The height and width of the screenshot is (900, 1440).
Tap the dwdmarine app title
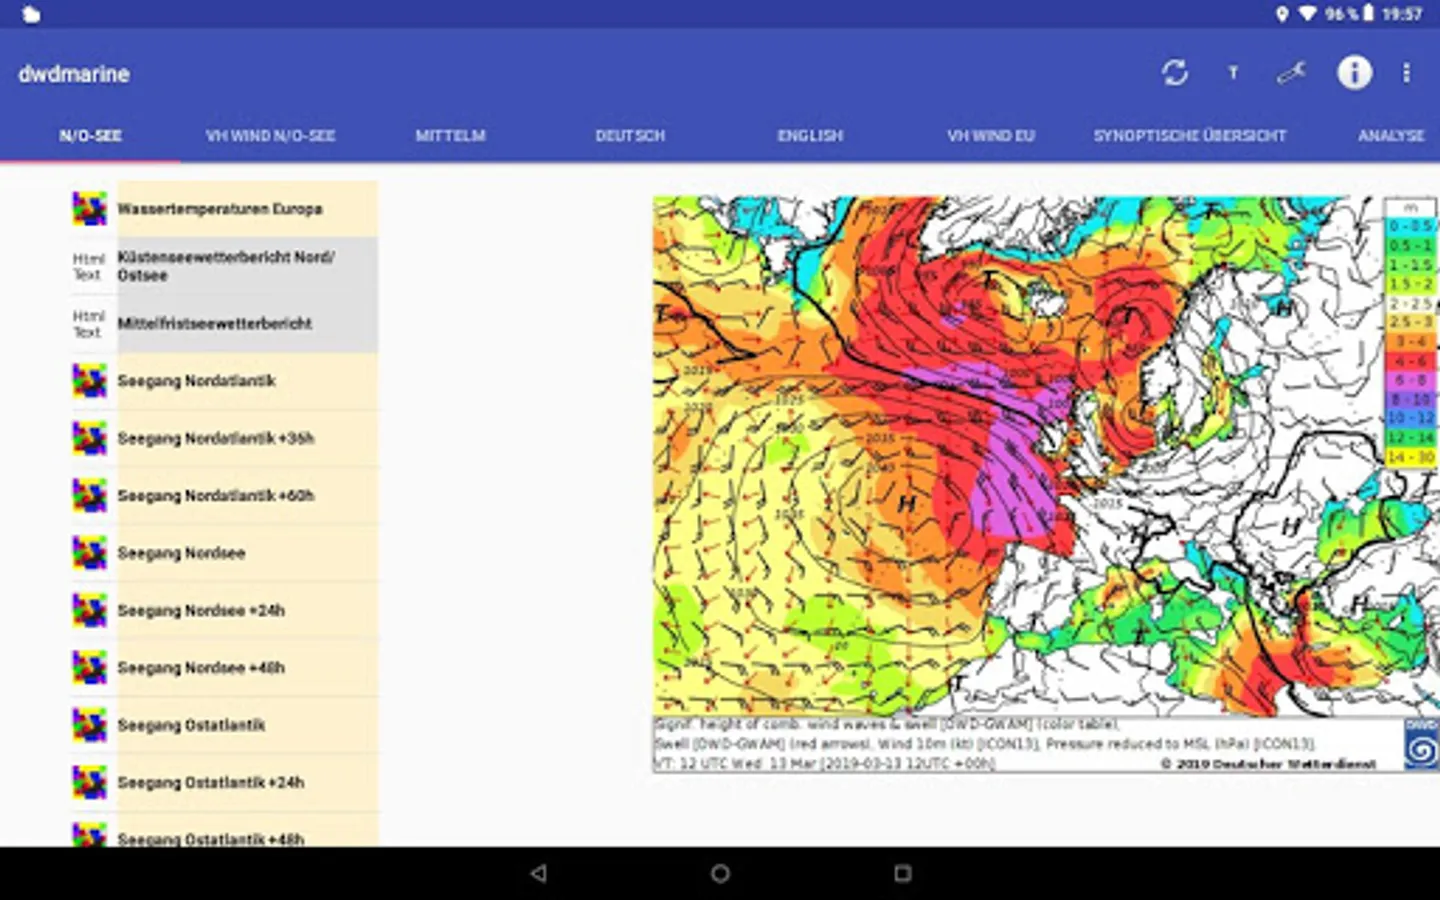tap(74, 74)
